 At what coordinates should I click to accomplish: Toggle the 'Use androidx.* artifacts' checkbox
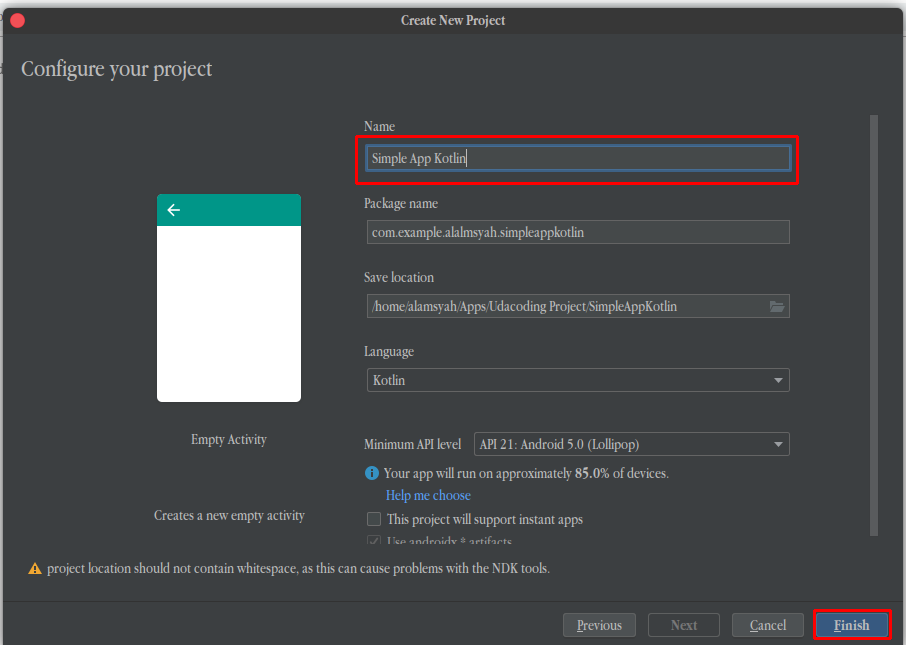click(x=374, y=541)
